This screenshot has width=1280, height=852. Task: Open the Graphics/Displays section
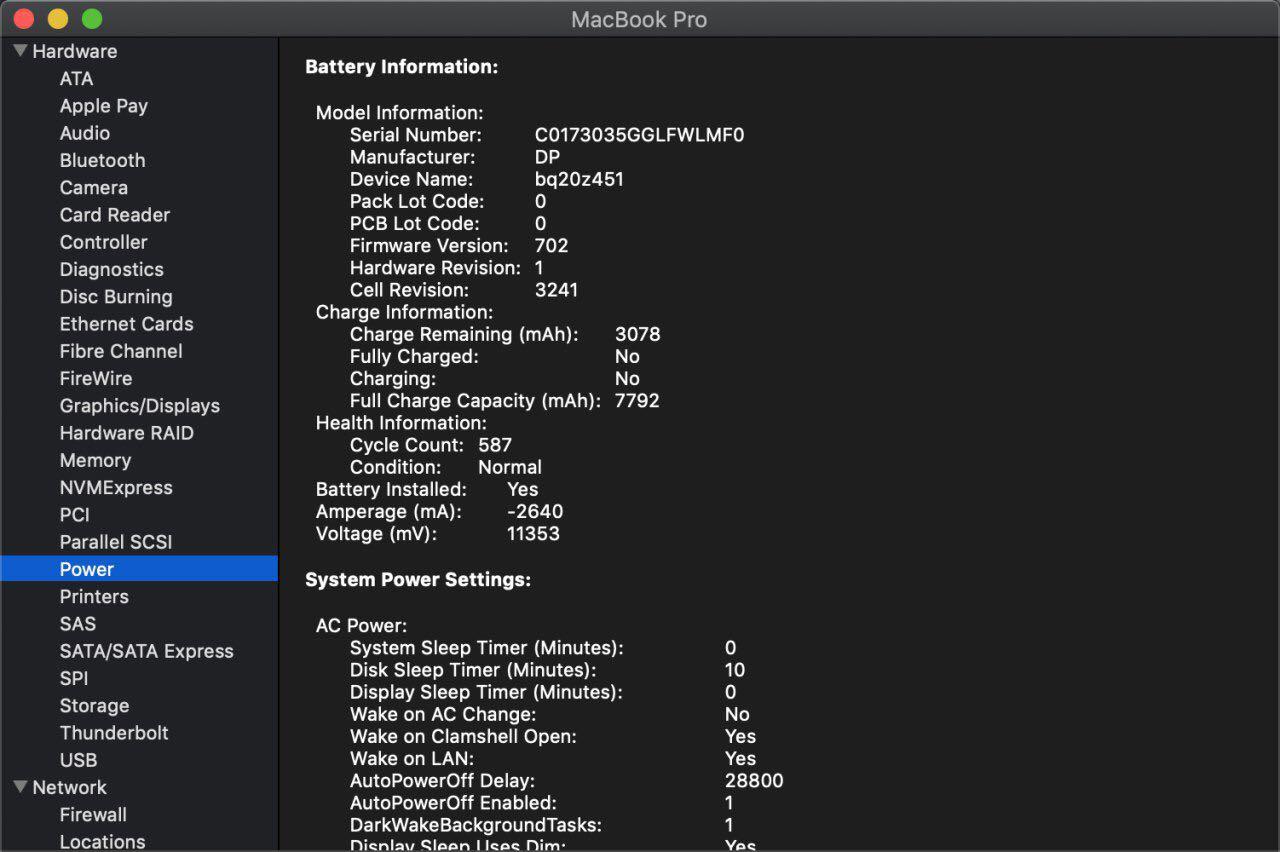[x=139, y=406]
